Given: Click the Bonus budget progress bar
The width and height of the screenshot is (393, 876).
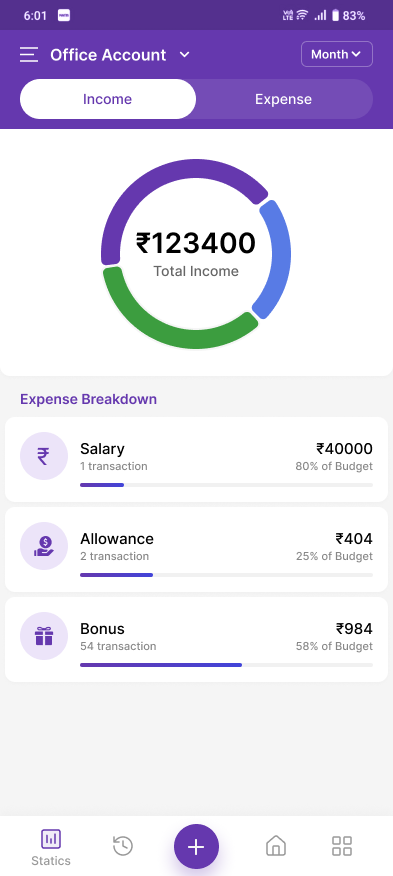Looking at the screenshot, I should (x=226, y=665).
